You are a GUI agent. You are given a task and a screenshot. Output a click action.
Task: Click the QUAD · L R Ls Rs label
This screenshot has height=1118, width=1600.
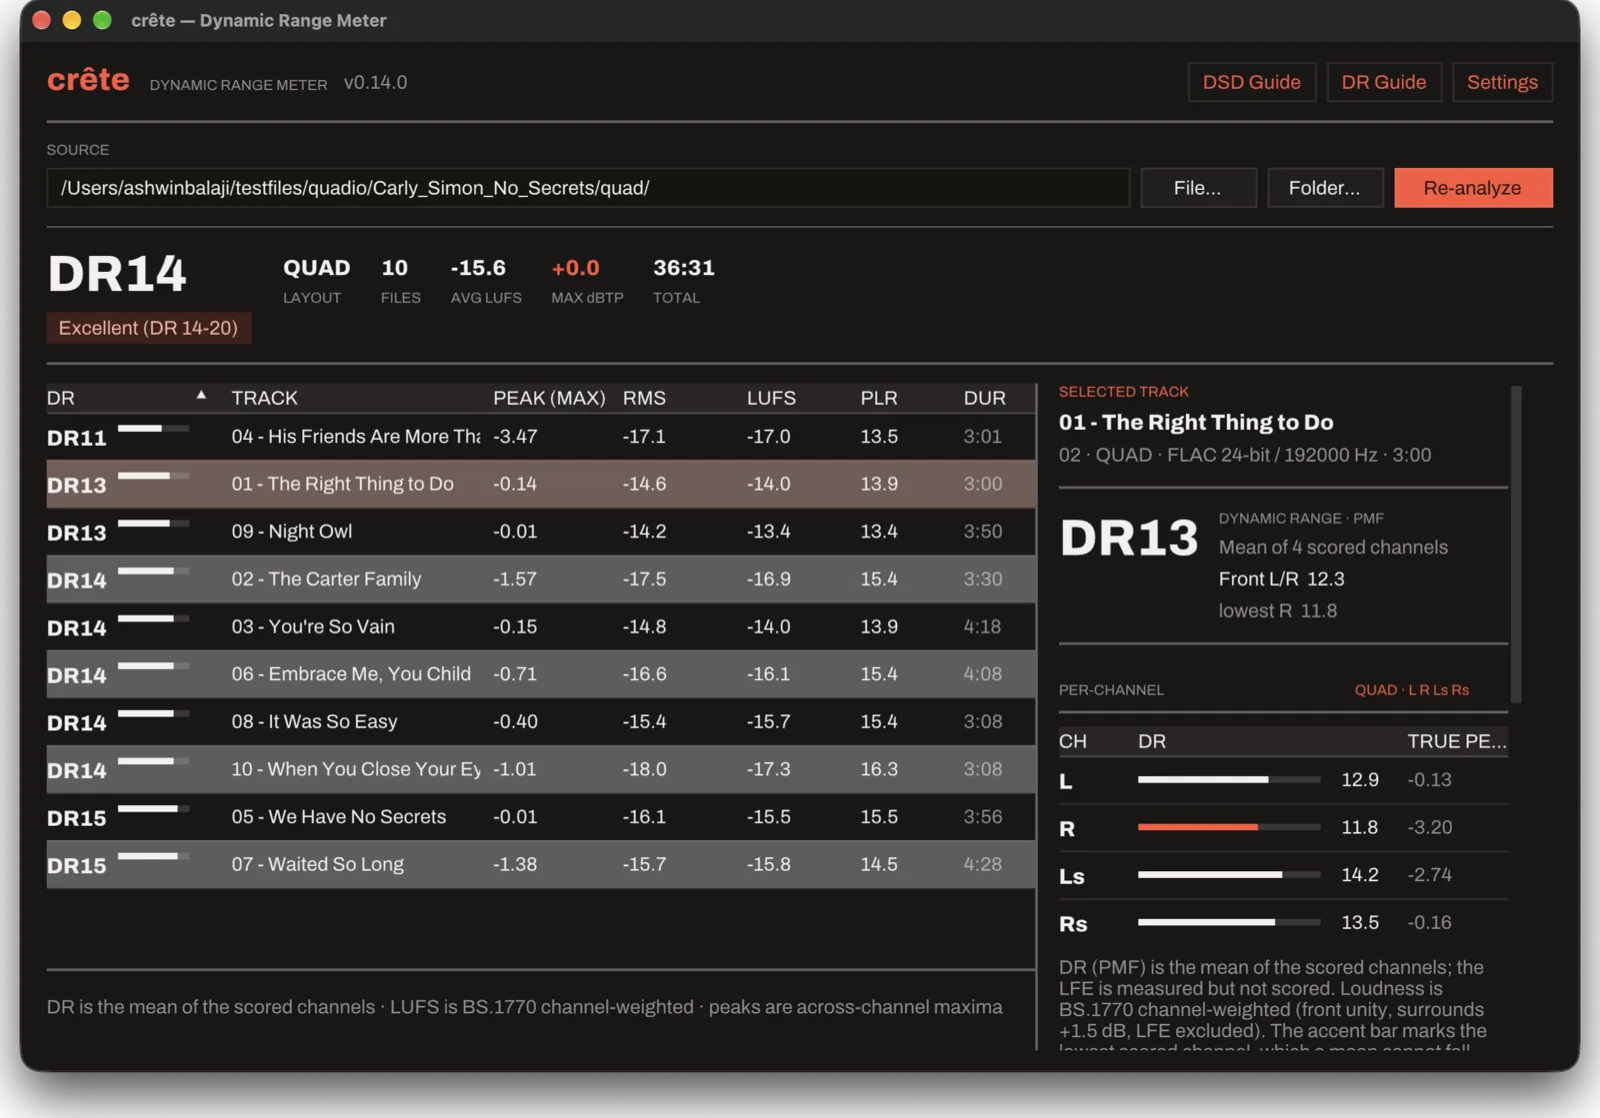pos(1412,690)
